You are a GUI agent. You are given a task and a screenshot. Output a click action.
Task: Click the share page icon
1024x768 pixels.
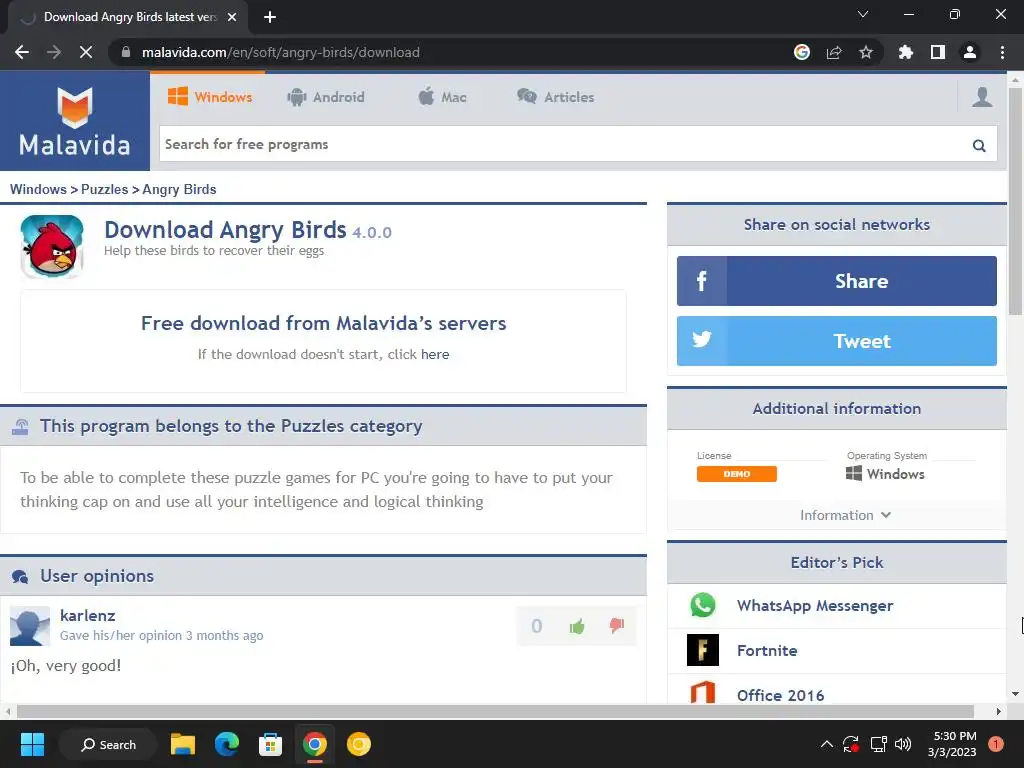click(x=834, y=52)
